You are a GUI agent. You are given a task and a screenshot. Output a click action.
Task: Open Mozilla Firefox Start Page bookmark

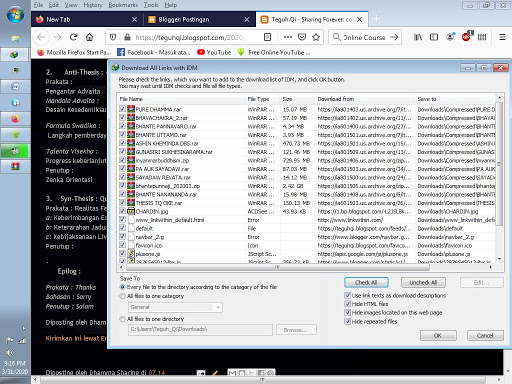click(74, 52)
